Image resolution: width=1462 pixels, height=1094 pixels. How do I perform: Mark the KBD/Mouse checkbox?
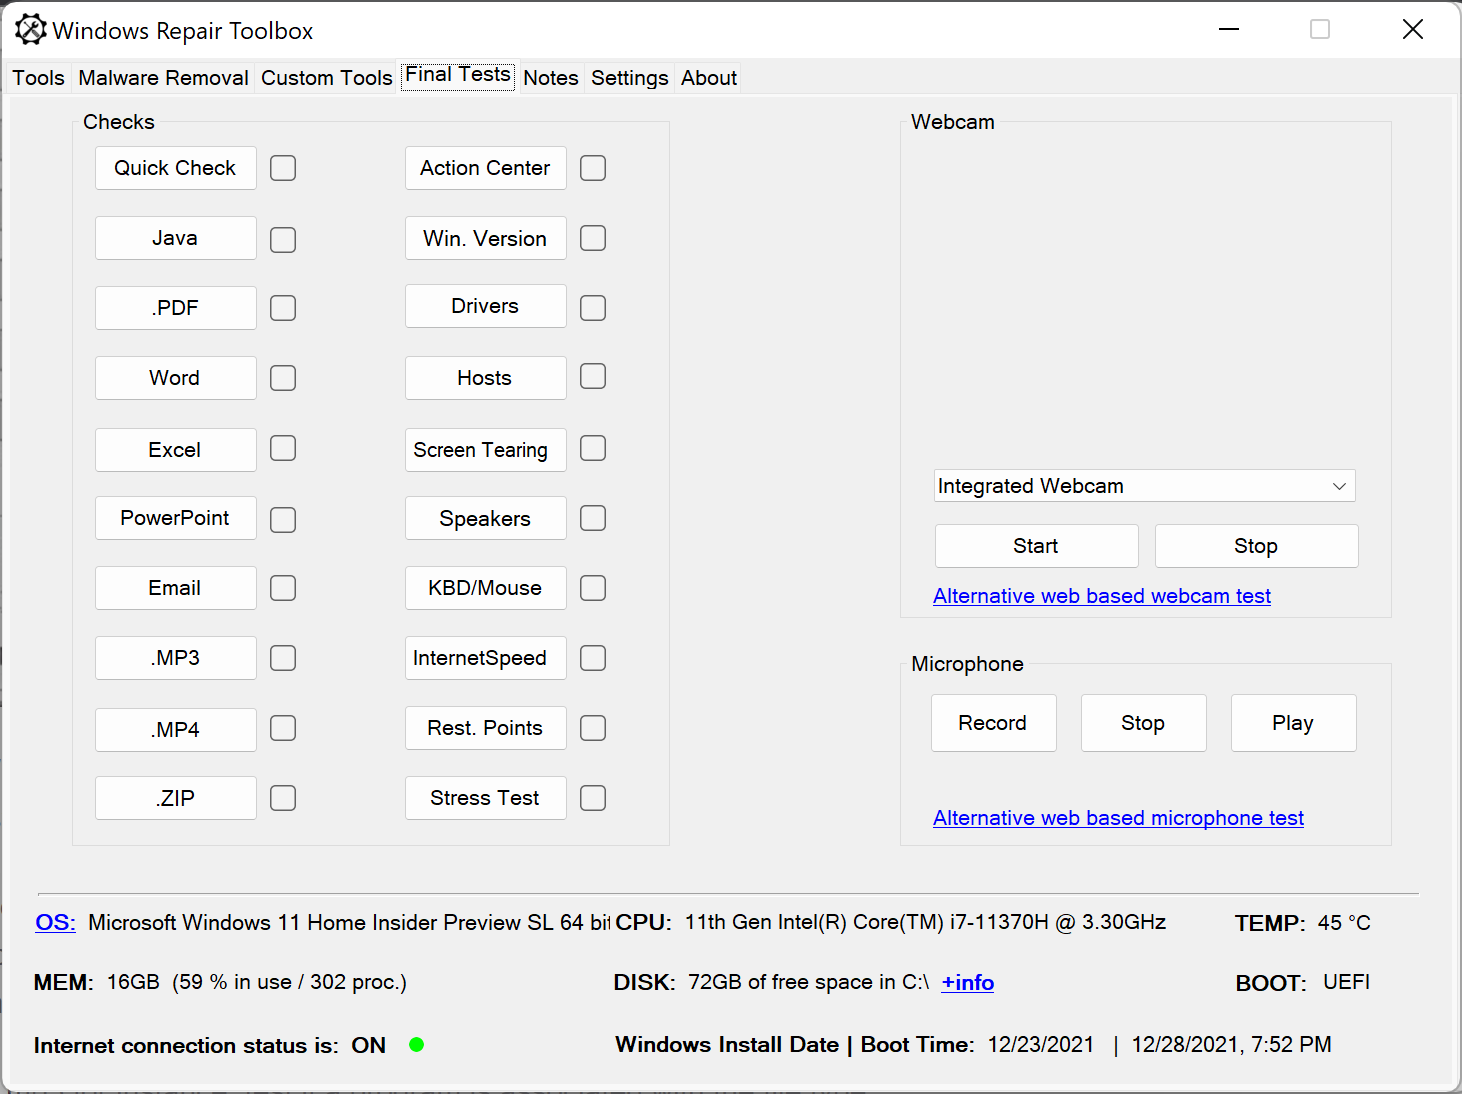pos(593,588)
